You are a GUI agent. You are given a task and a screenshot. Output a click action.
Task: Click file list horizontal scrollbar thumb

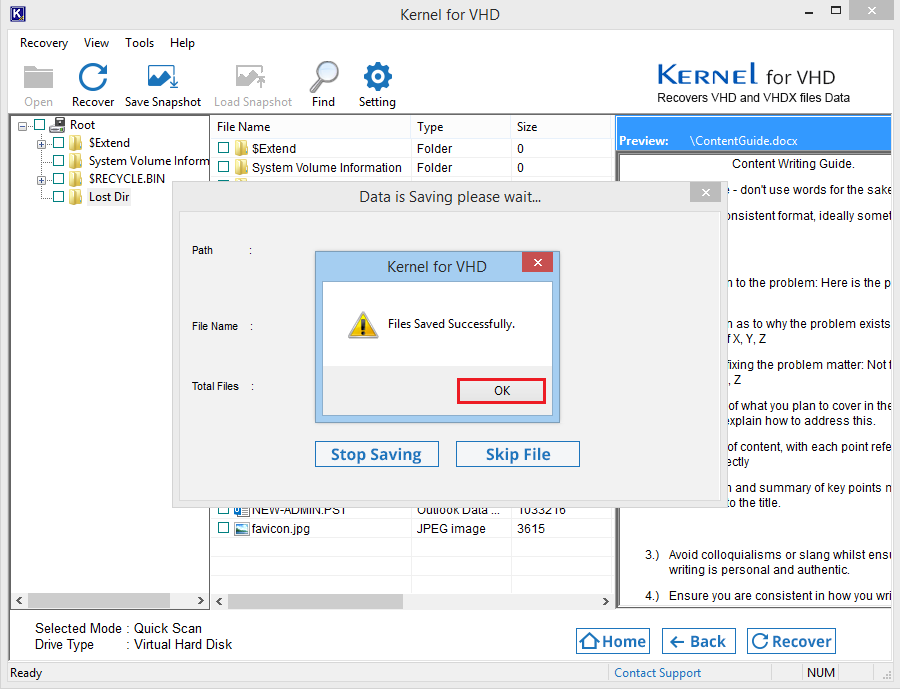pyautogui.click(x=315, y=601)
